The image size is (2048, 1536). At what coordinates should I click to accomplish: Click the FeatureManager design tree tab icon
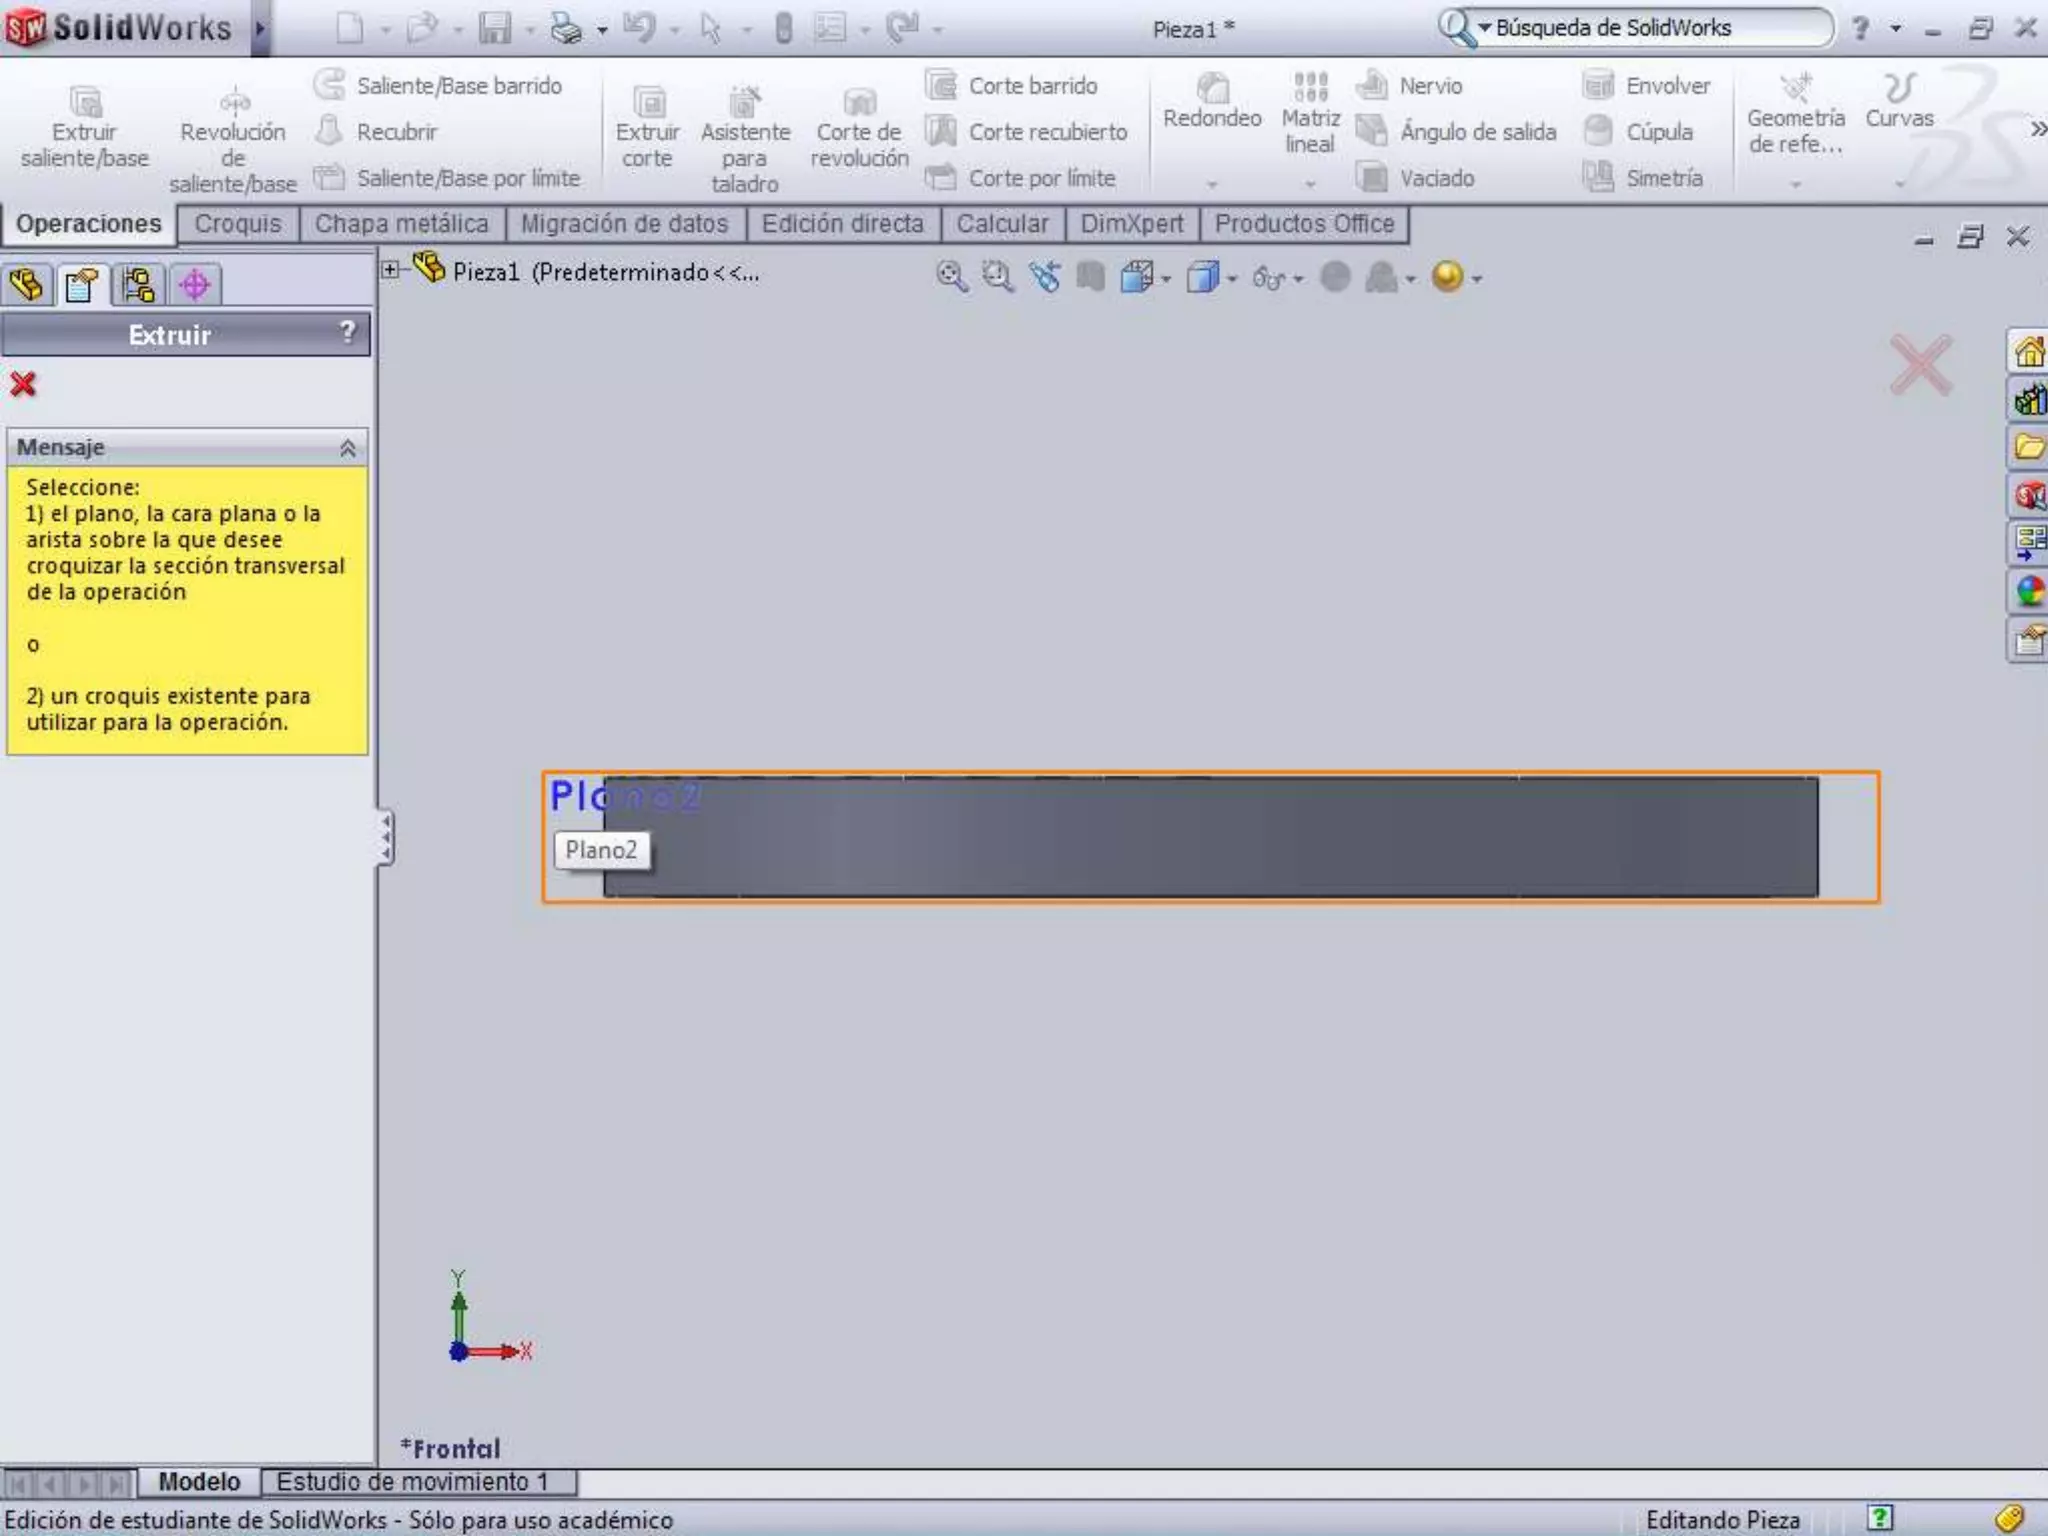(x=27, y=285)
